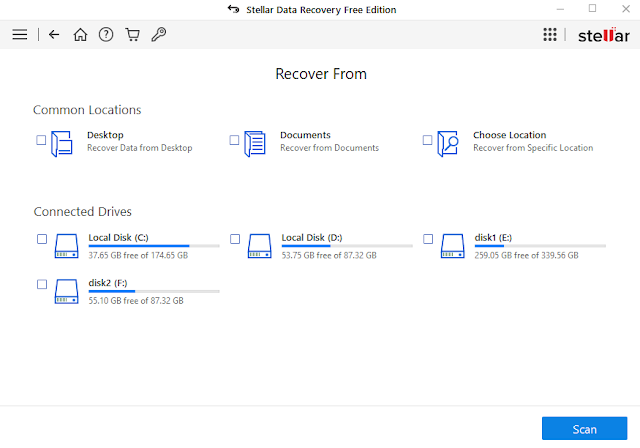
Task: Click the 'Connected Drives' heading
Action: point(82,211)
